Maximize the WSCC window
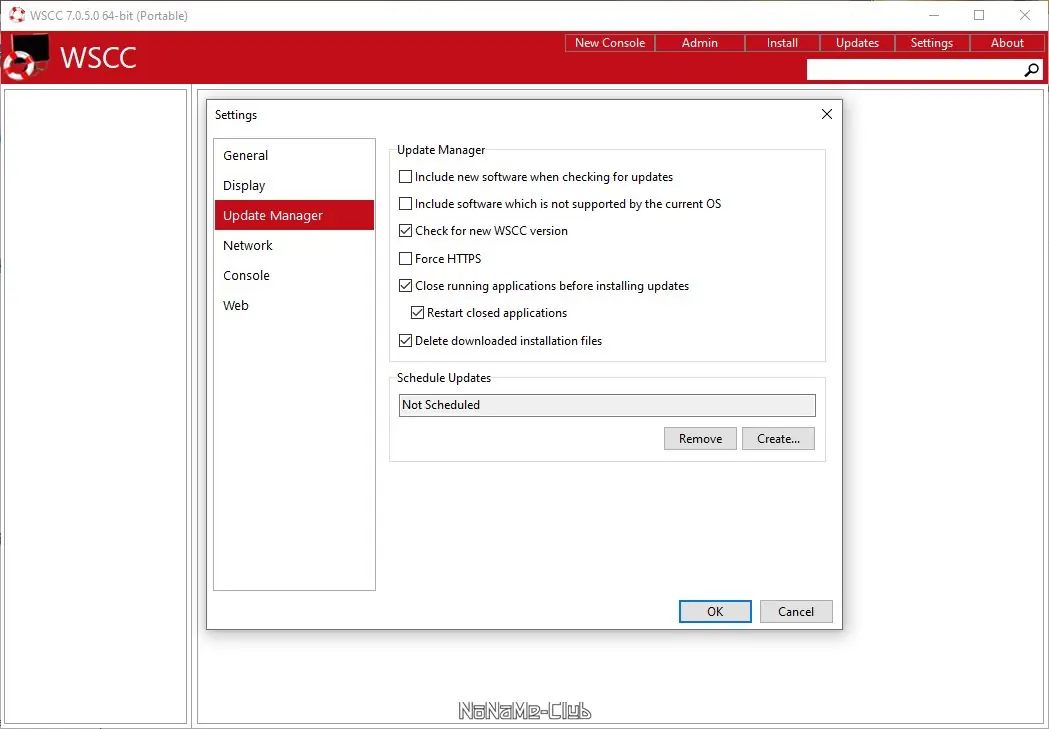Screen dimensions: 1049x729 979,15
